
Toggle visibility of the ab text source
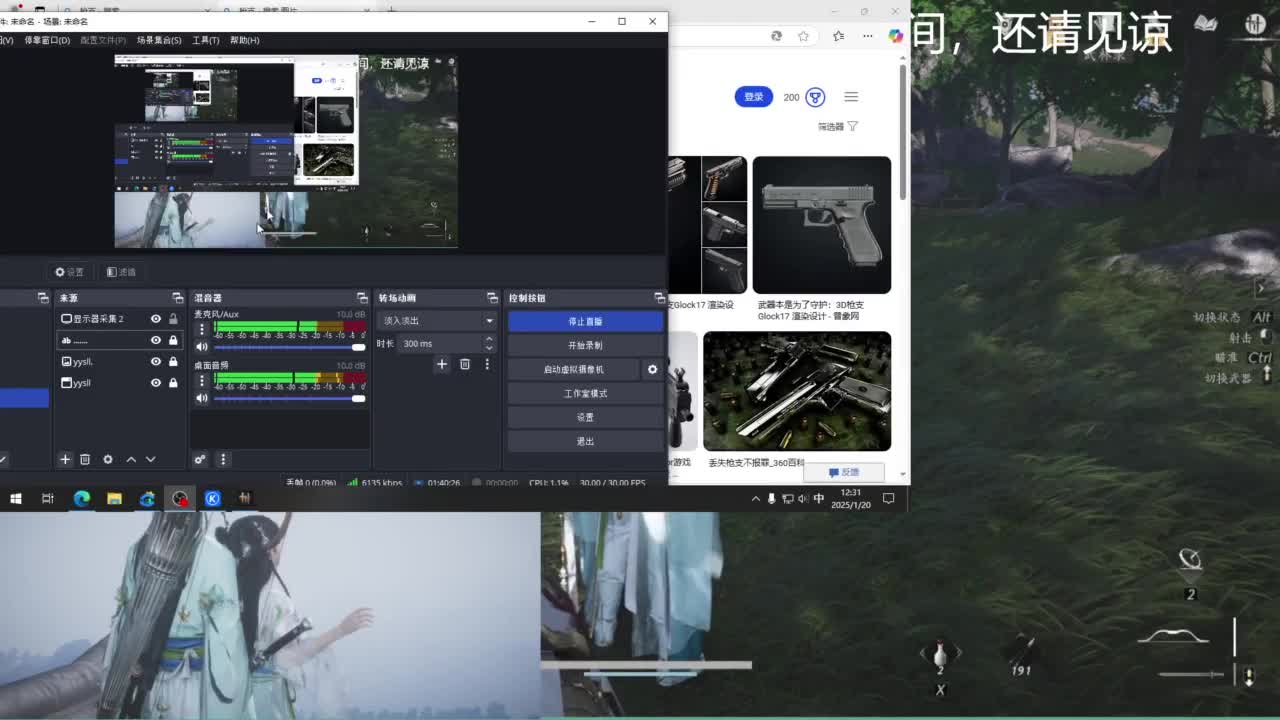156,340
